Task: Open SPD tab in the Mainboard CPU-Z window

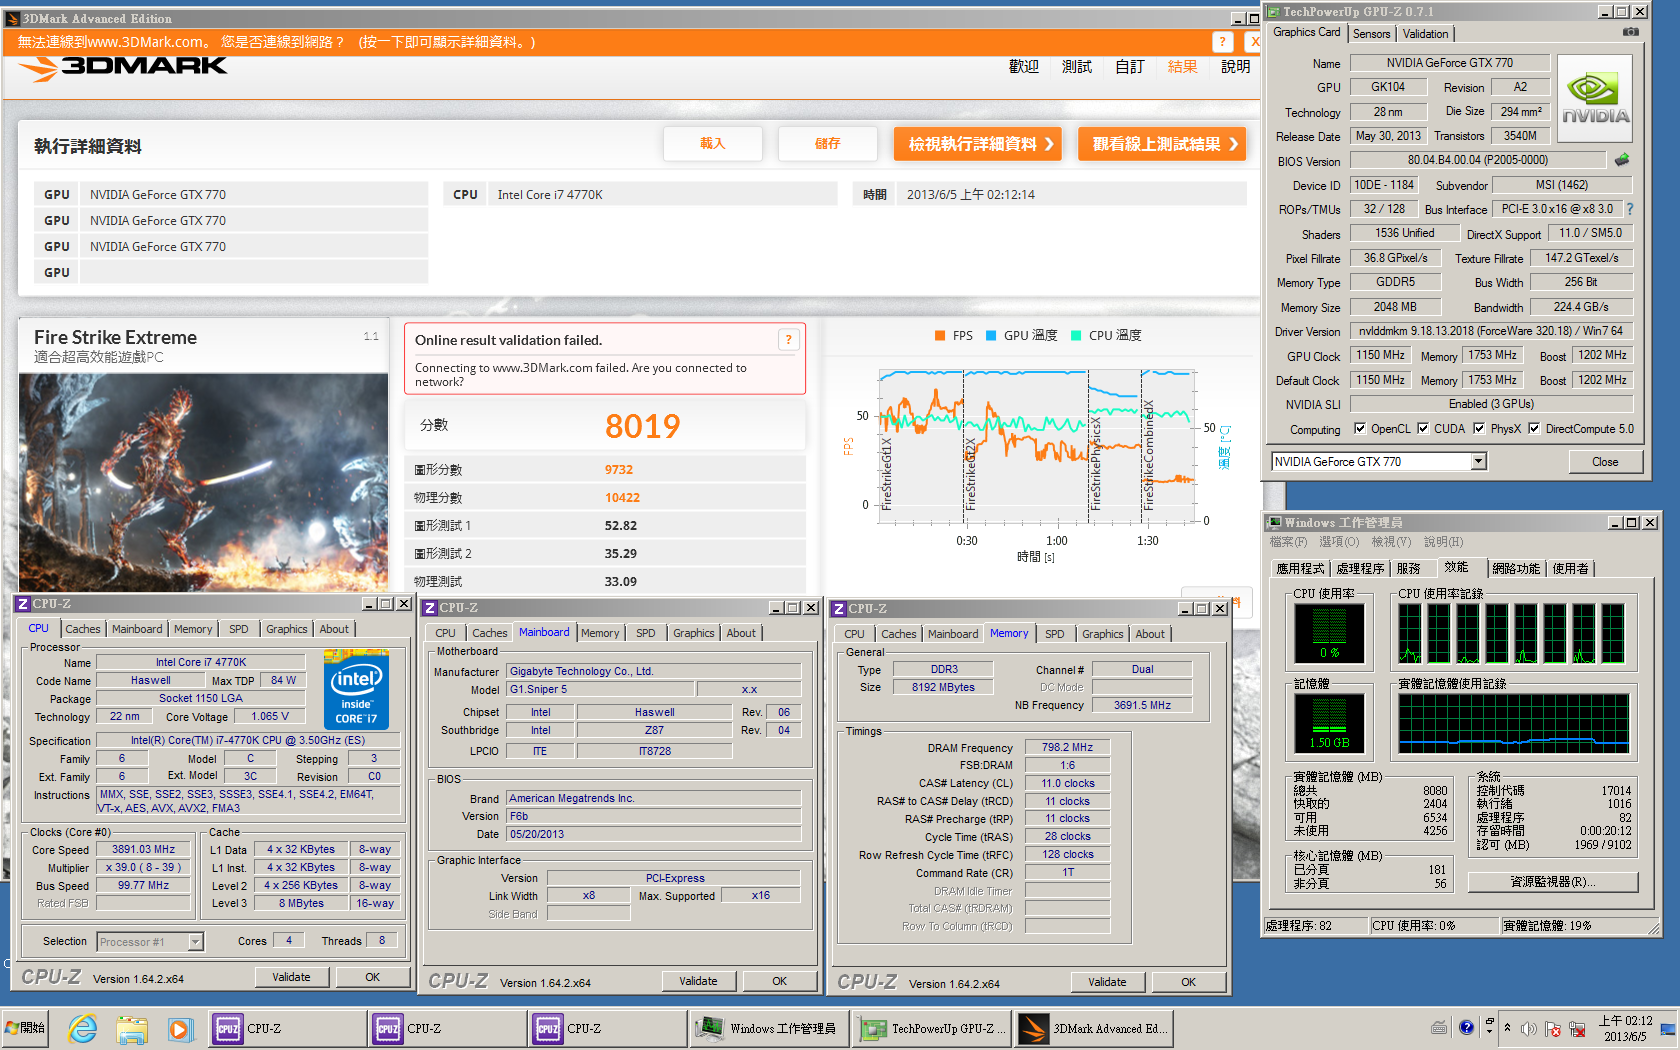Action: click(646, 633)
